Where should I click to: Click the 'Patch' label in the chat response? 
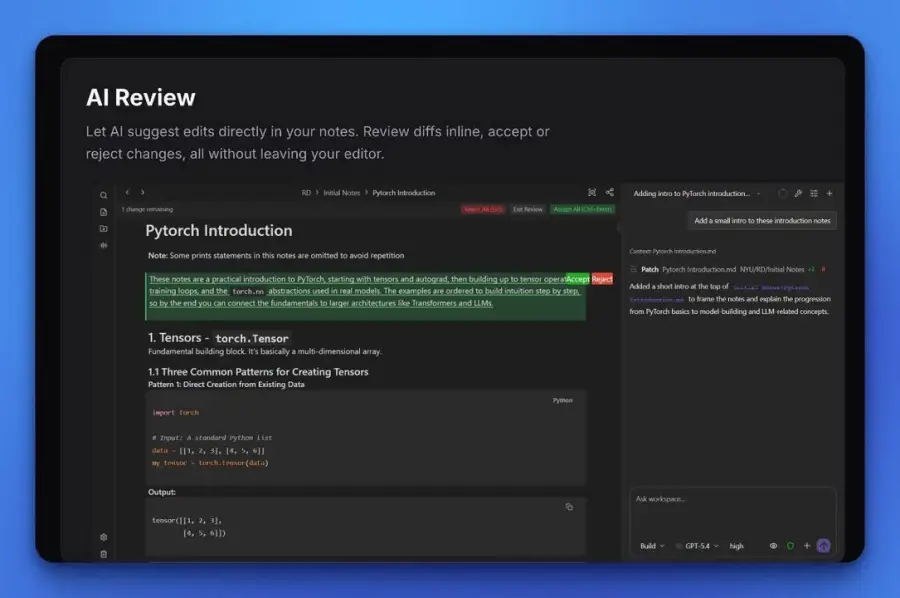click(650, 269)
